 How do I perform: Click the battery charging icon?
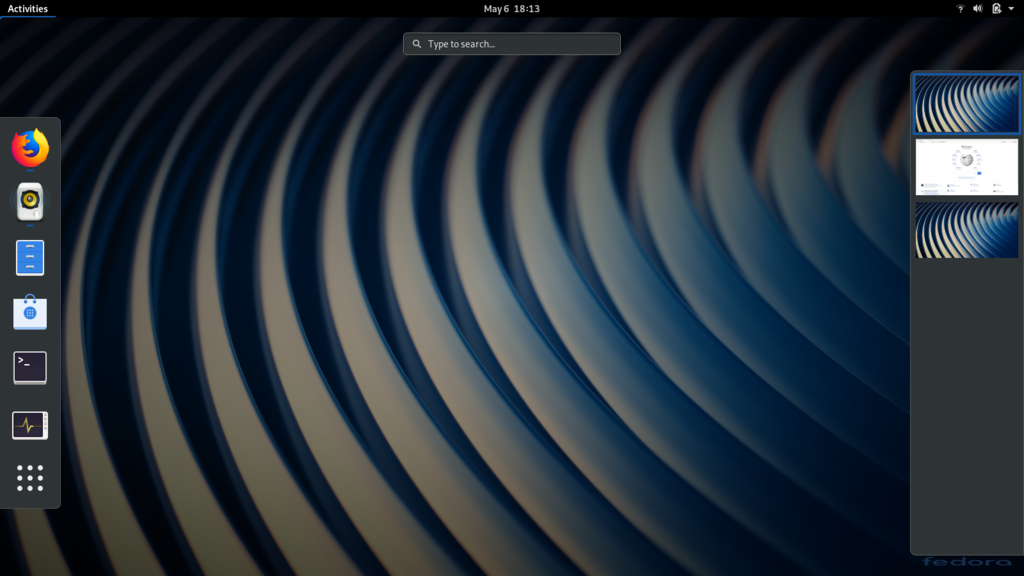[996, 9]
